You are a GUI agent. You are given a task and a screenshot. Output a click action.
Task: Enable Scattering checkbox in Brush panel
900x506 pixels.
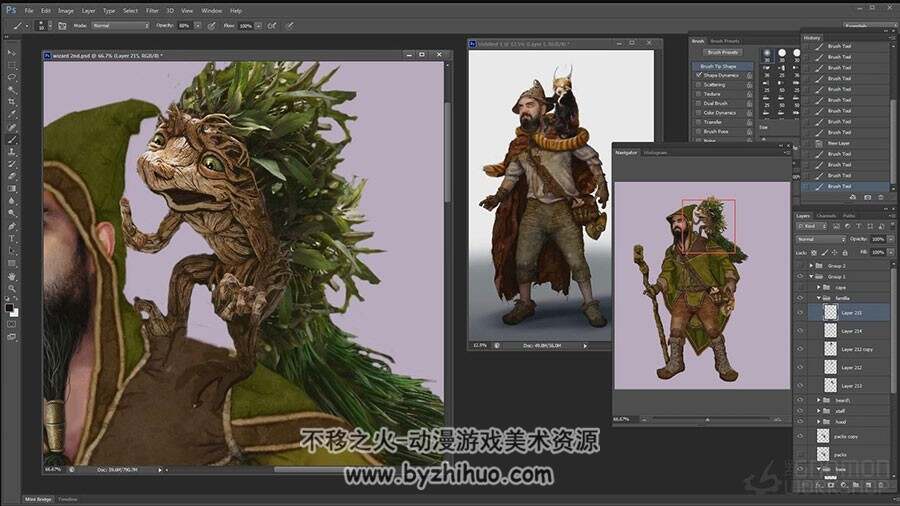[699, 84]
